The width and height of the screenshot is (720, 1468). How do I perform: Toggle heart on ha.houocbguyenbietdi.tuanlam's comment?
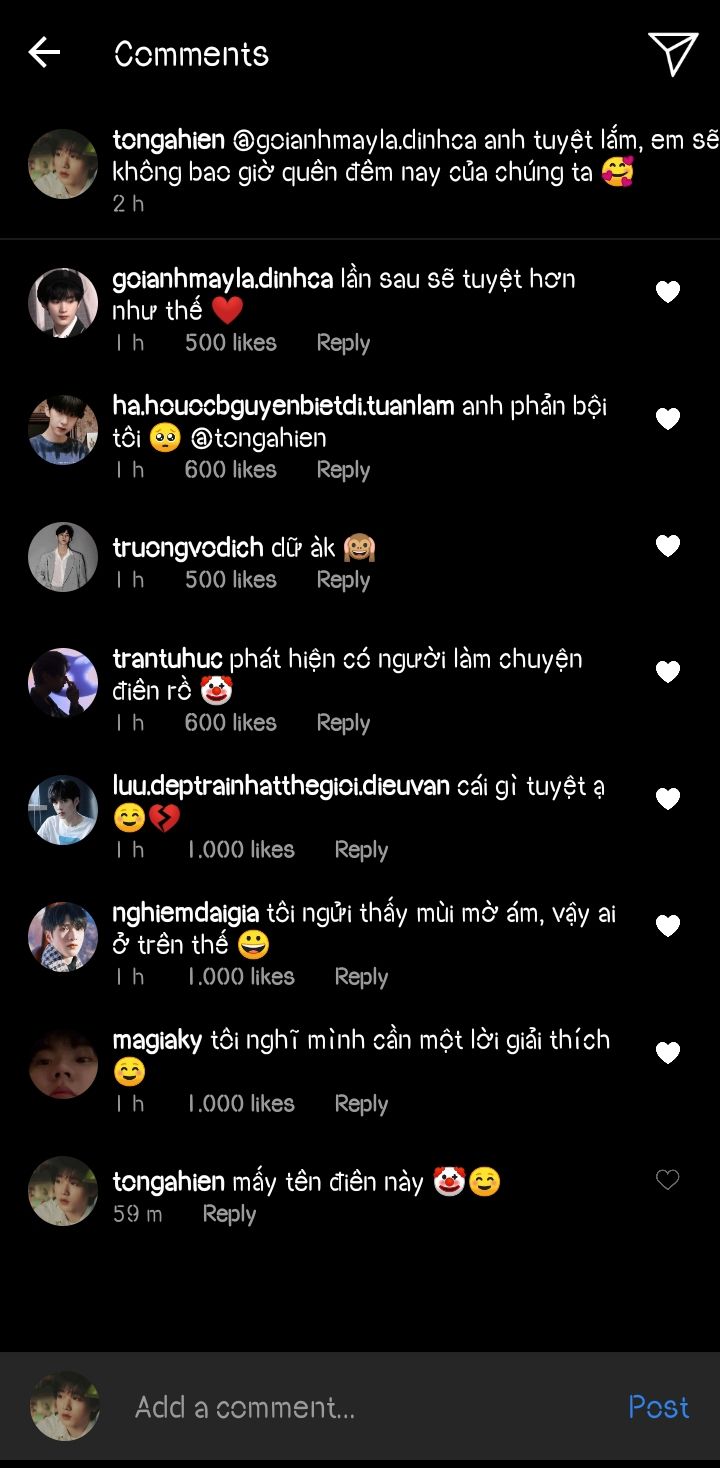tap(667, 419)
